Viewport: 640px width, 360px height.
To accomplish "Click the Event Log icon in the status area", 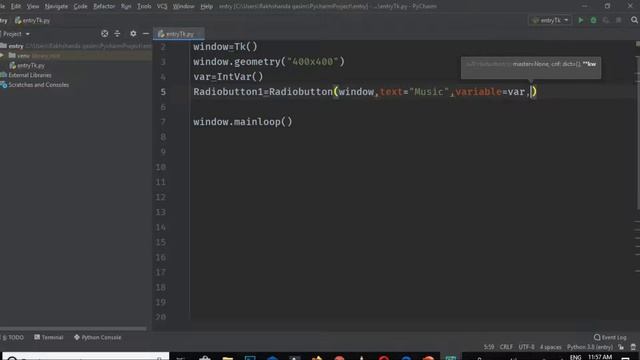I will click(x=597, y=338).
